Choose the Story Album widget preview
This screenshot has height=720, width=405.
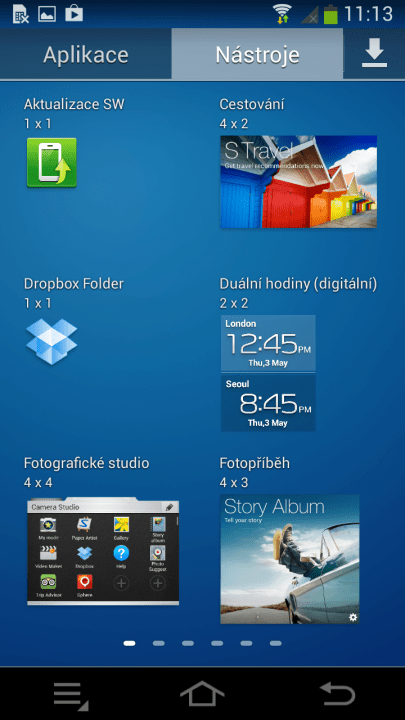pos(290,559)
